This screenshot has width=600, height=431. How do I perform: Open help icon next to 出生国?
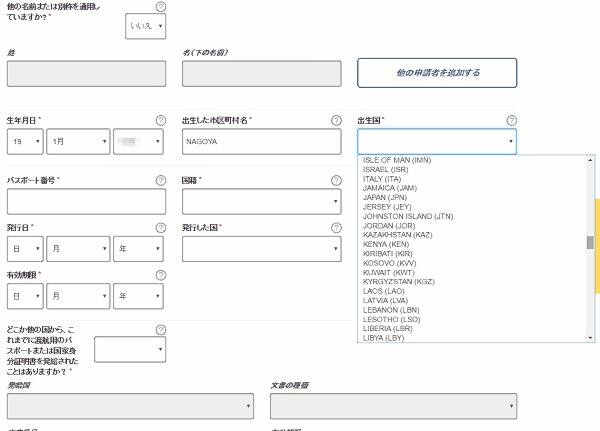pyautogui.click(x=511, y=120)
